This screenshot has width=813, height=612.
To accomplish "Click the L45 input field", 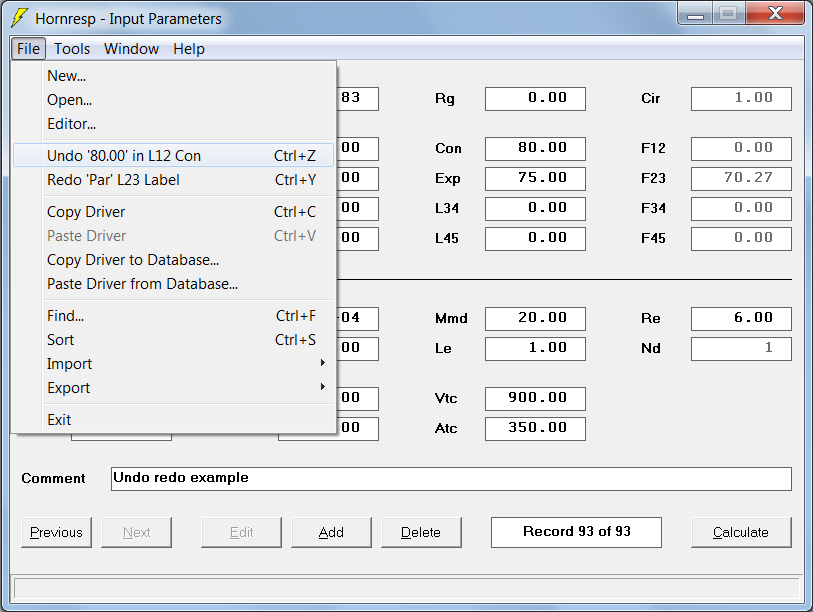I will click(x=535, y=239).
